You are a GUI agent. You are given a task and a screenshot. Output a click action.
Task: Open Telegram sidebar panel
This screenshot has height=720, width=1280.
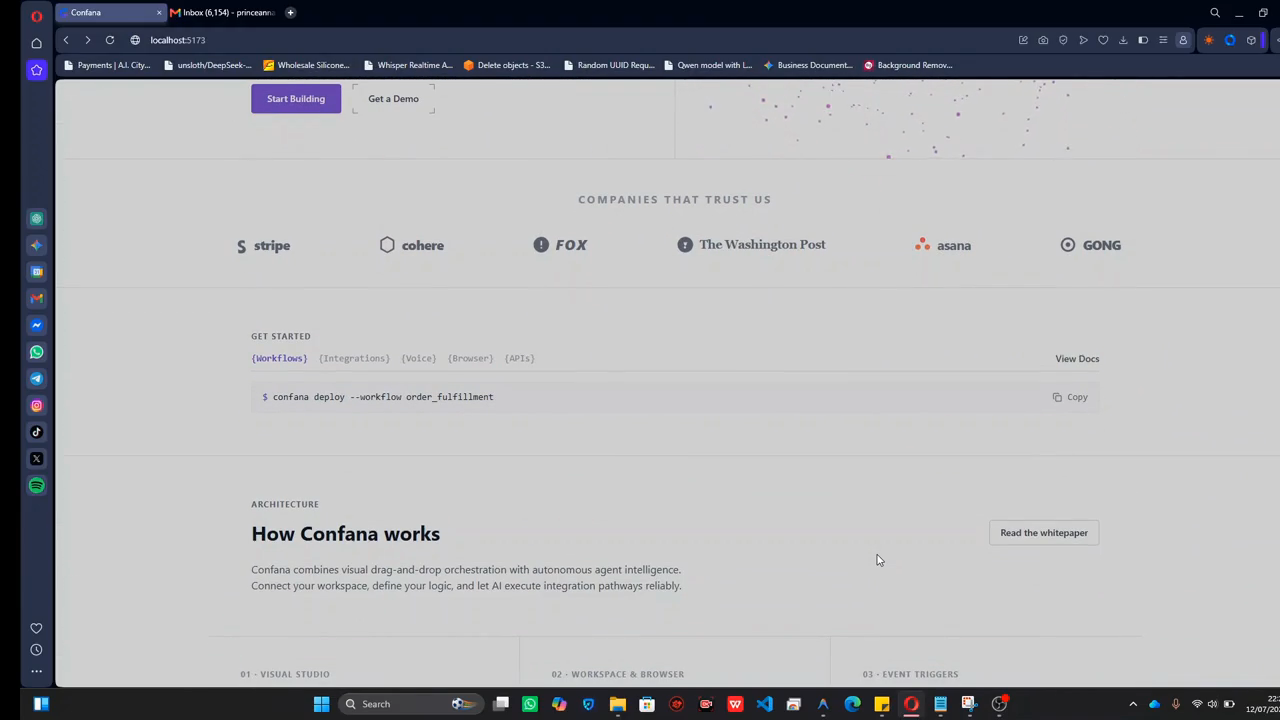(37, 379)
